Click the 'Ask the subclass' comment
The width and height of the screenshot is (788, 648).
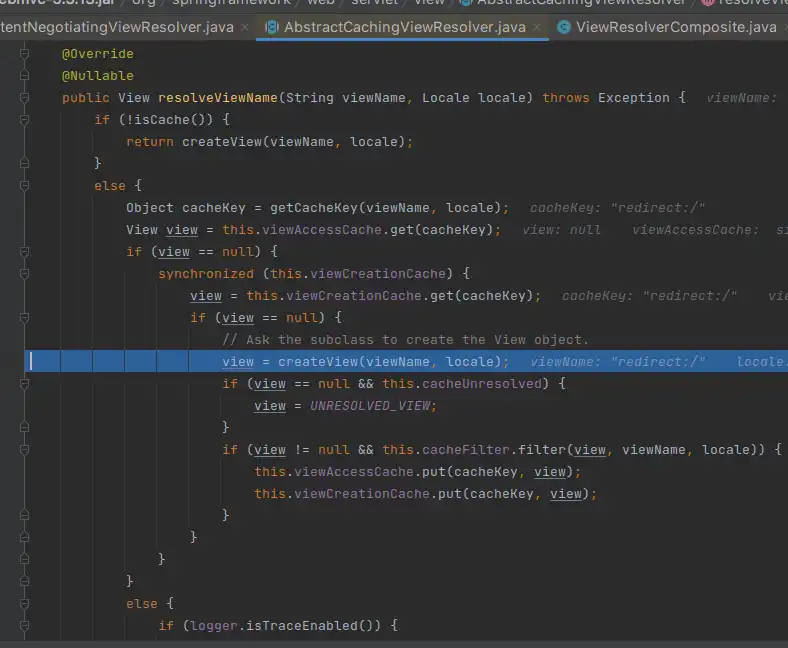(405, 340)
